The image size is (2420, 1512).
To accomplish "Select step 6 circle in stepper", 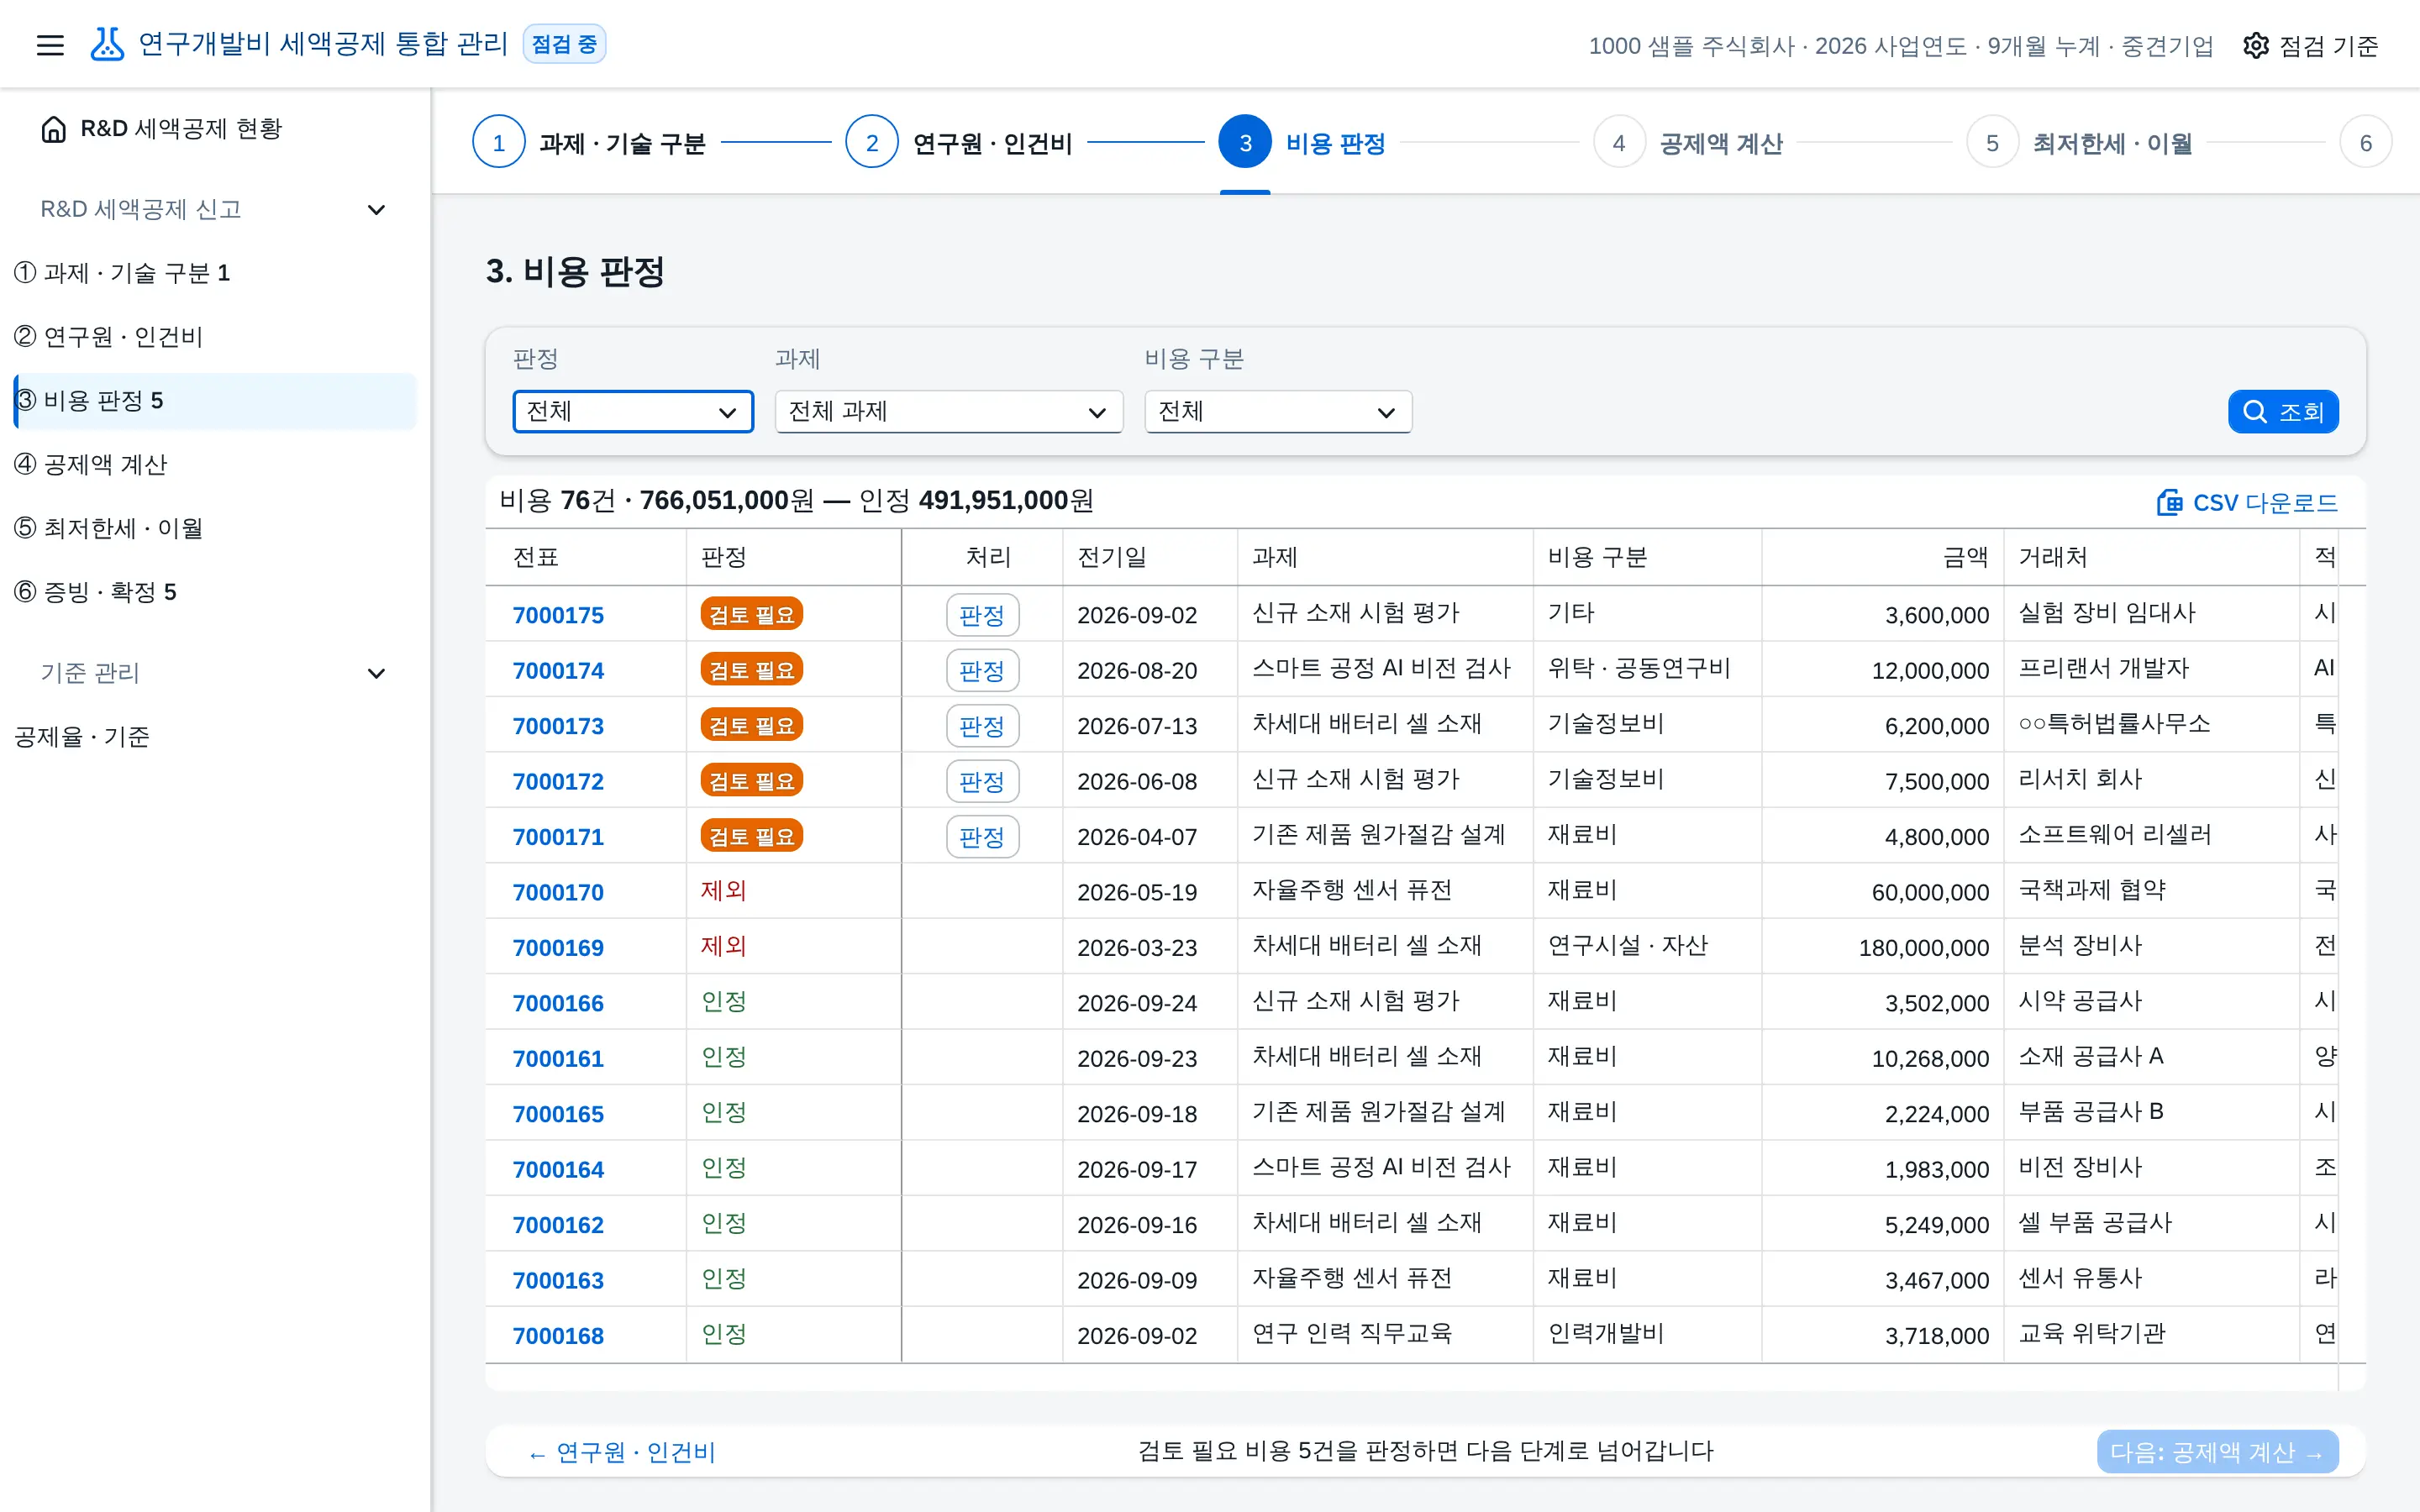I will (2365, 143).
